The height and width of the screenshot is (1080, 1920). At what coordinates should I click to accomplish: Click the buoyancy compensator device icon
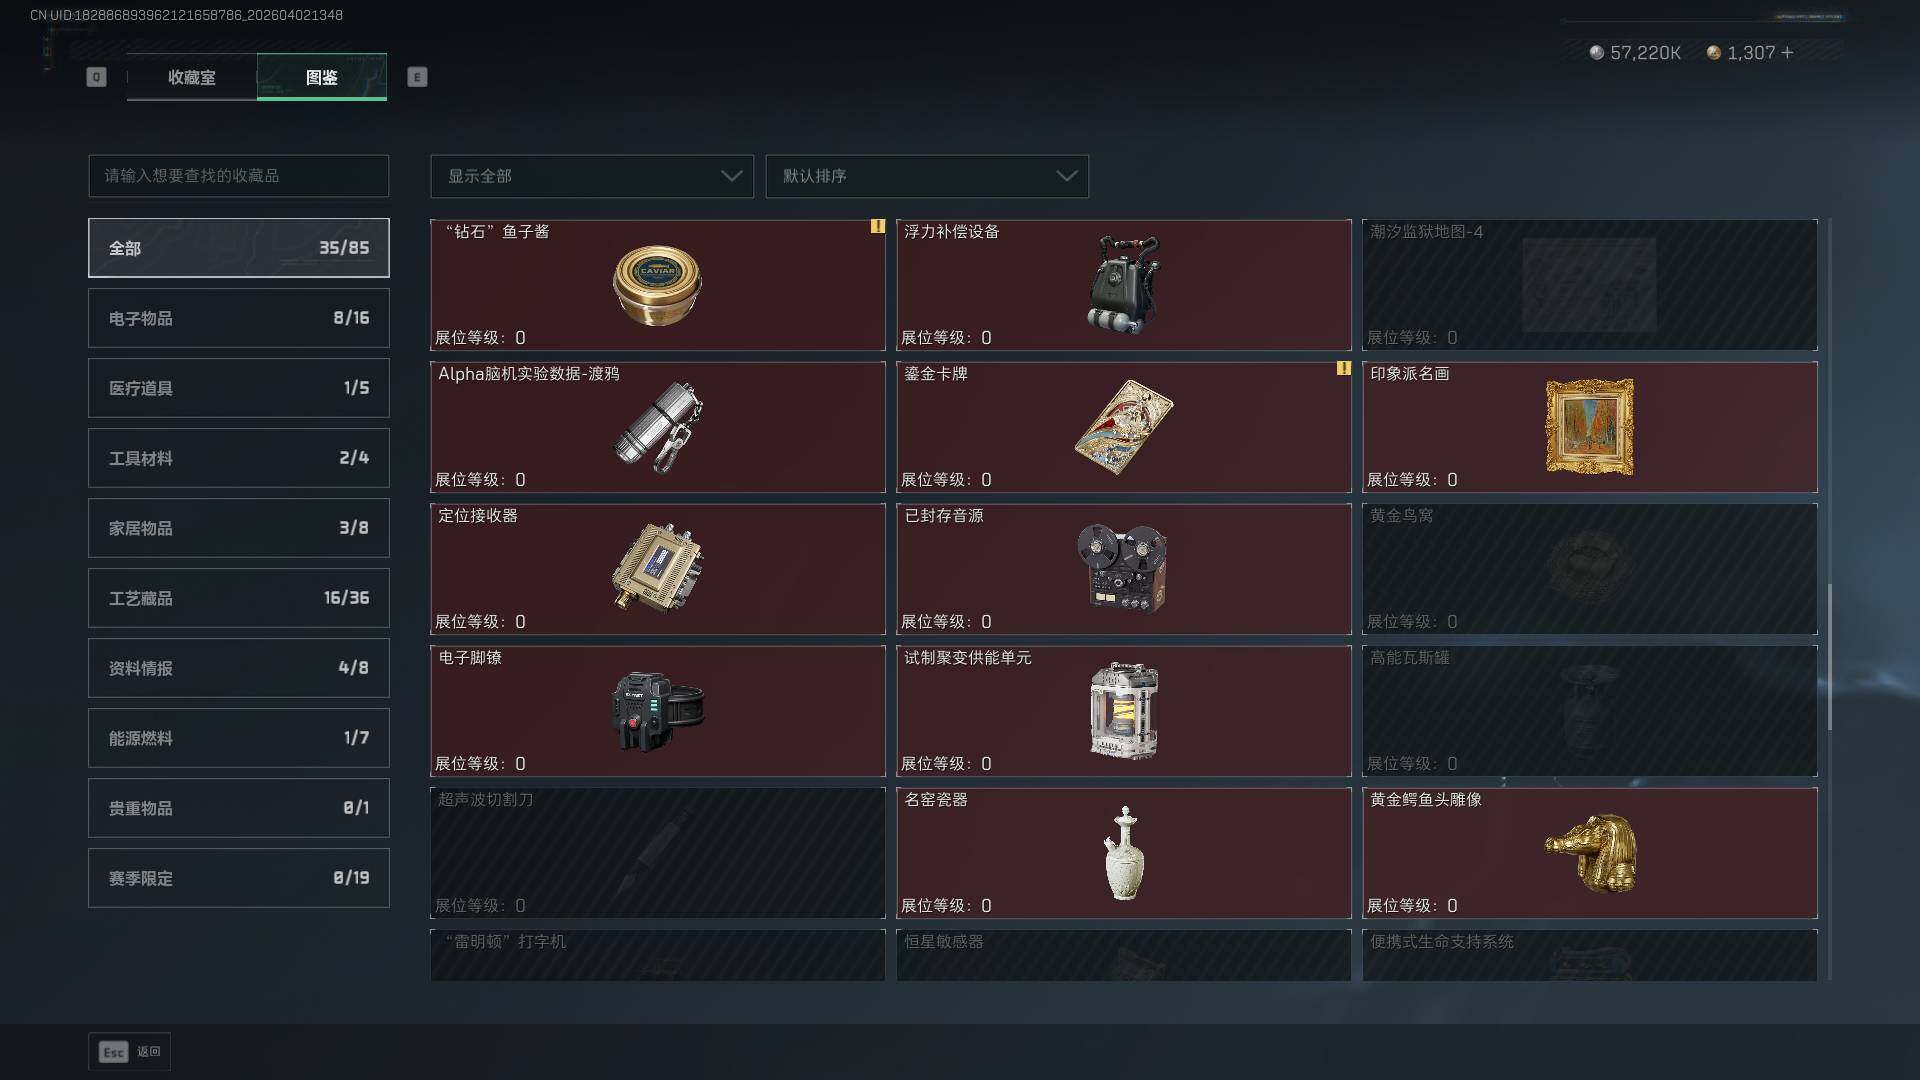pyautogui.click(x=1123, y=285)
